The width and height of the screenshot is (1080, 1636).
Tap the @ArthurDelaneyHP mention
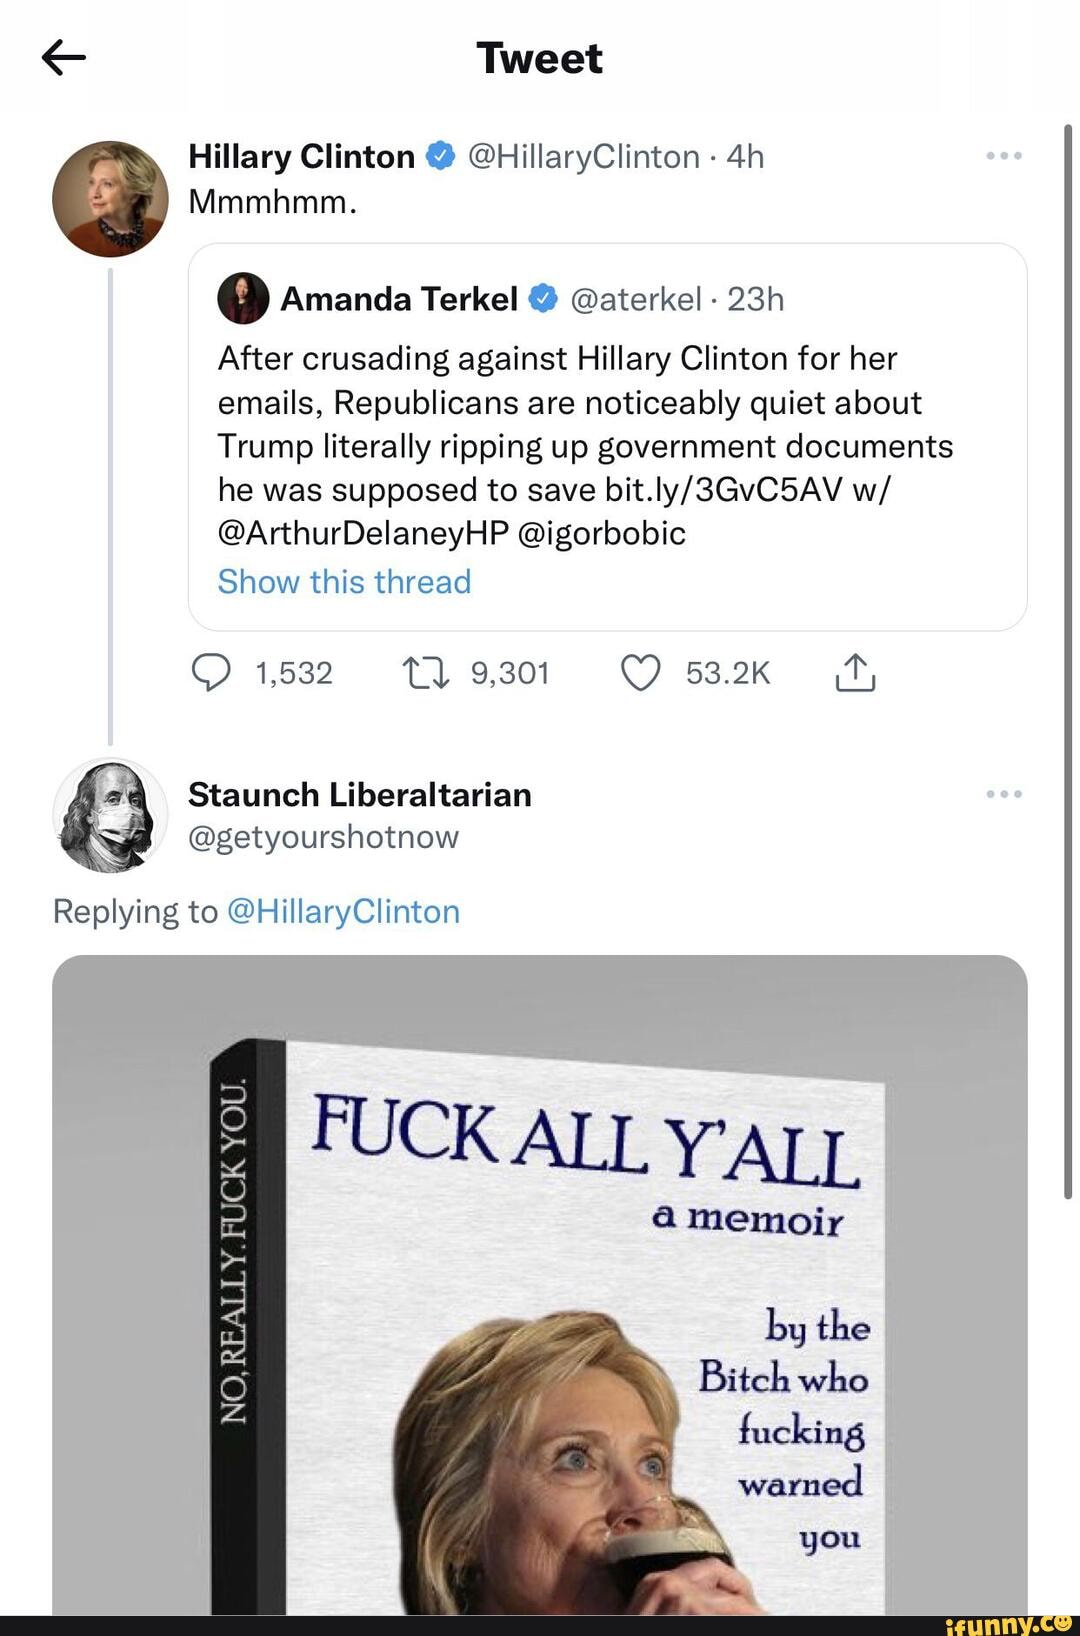point(363,533)
